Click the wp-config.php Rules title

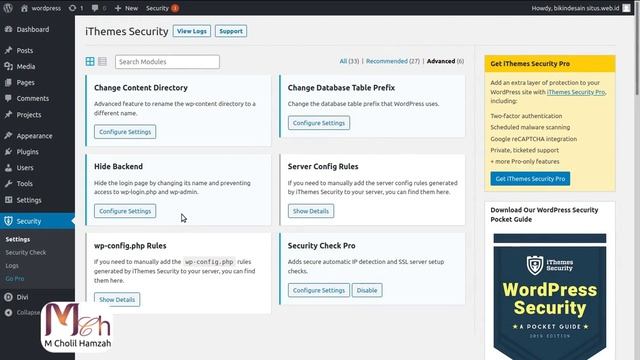pos(130,246)
